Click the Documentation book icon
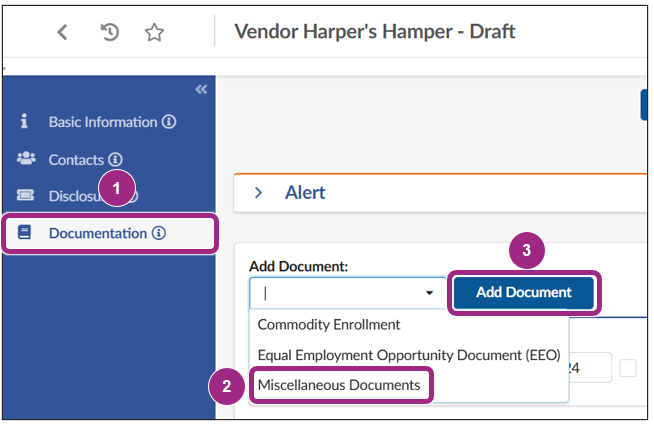 pos(25,233)
